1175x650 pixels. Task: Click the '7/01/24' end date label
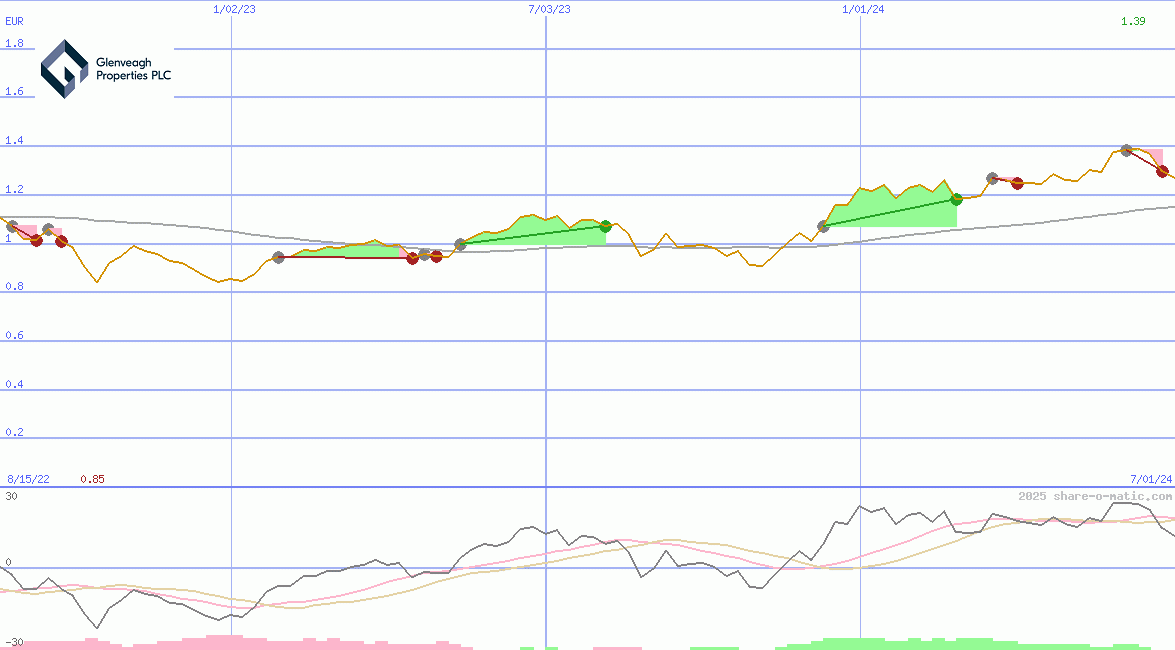click(1151, 479)
